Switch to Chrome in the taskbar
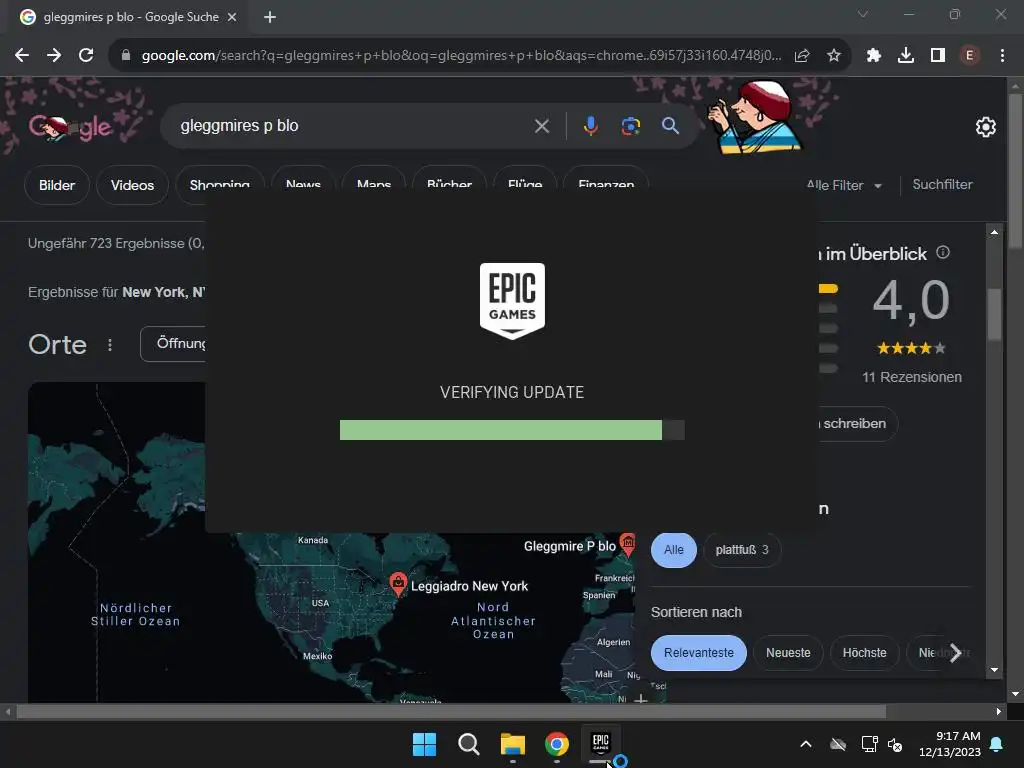This screenshot has width=1024, height=768. pyautogui.click(x=556, y=744)
